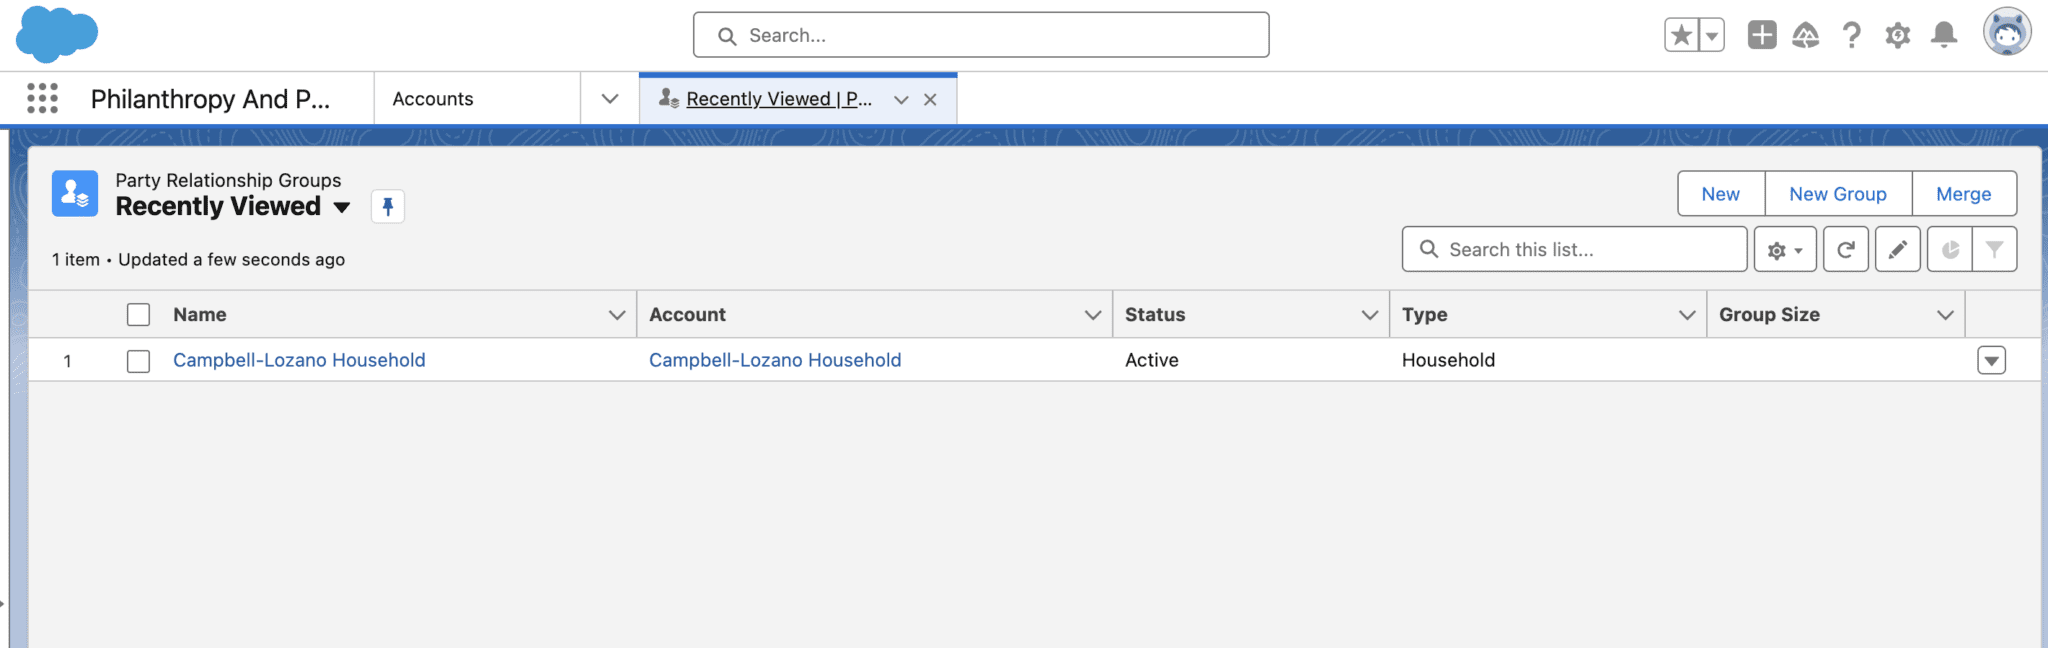
Task: Switch to the Accounts tab
Action: click(433, 99)
